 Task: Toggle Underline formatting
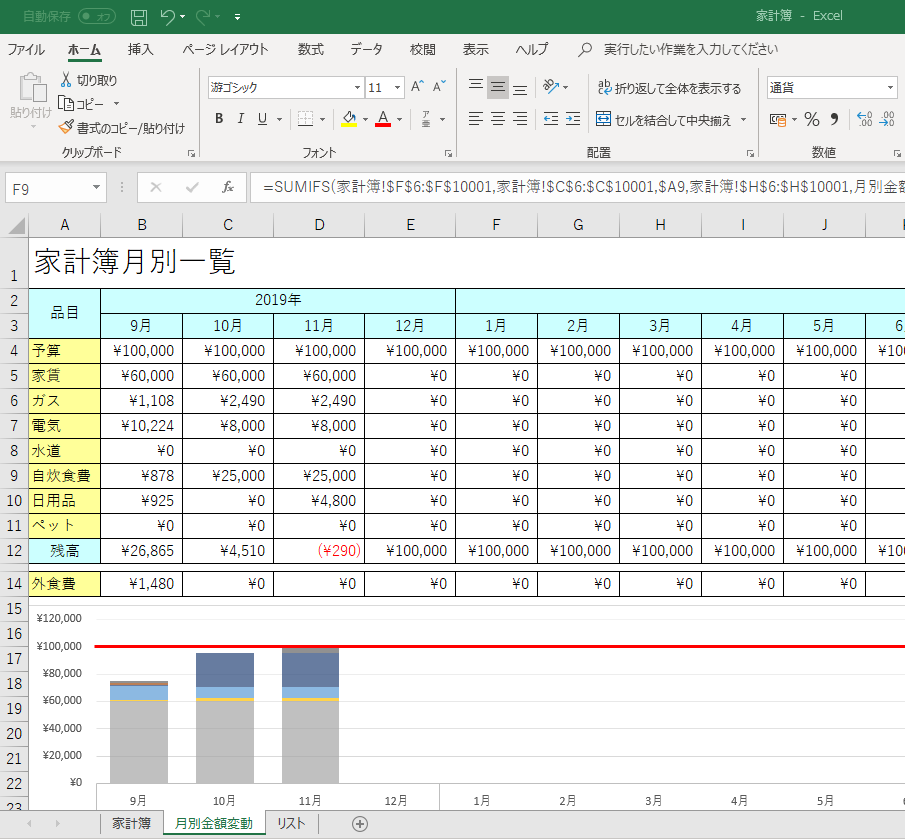tap(262, 119)
